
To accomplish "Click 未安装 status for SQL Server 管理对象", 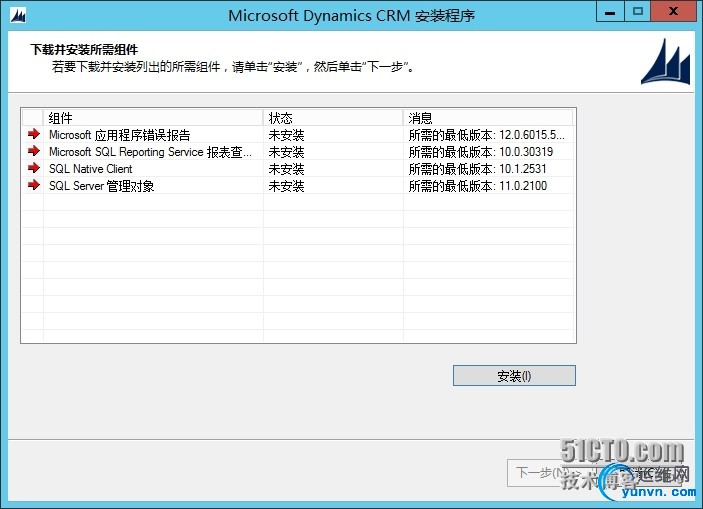I will click(286, 186).
